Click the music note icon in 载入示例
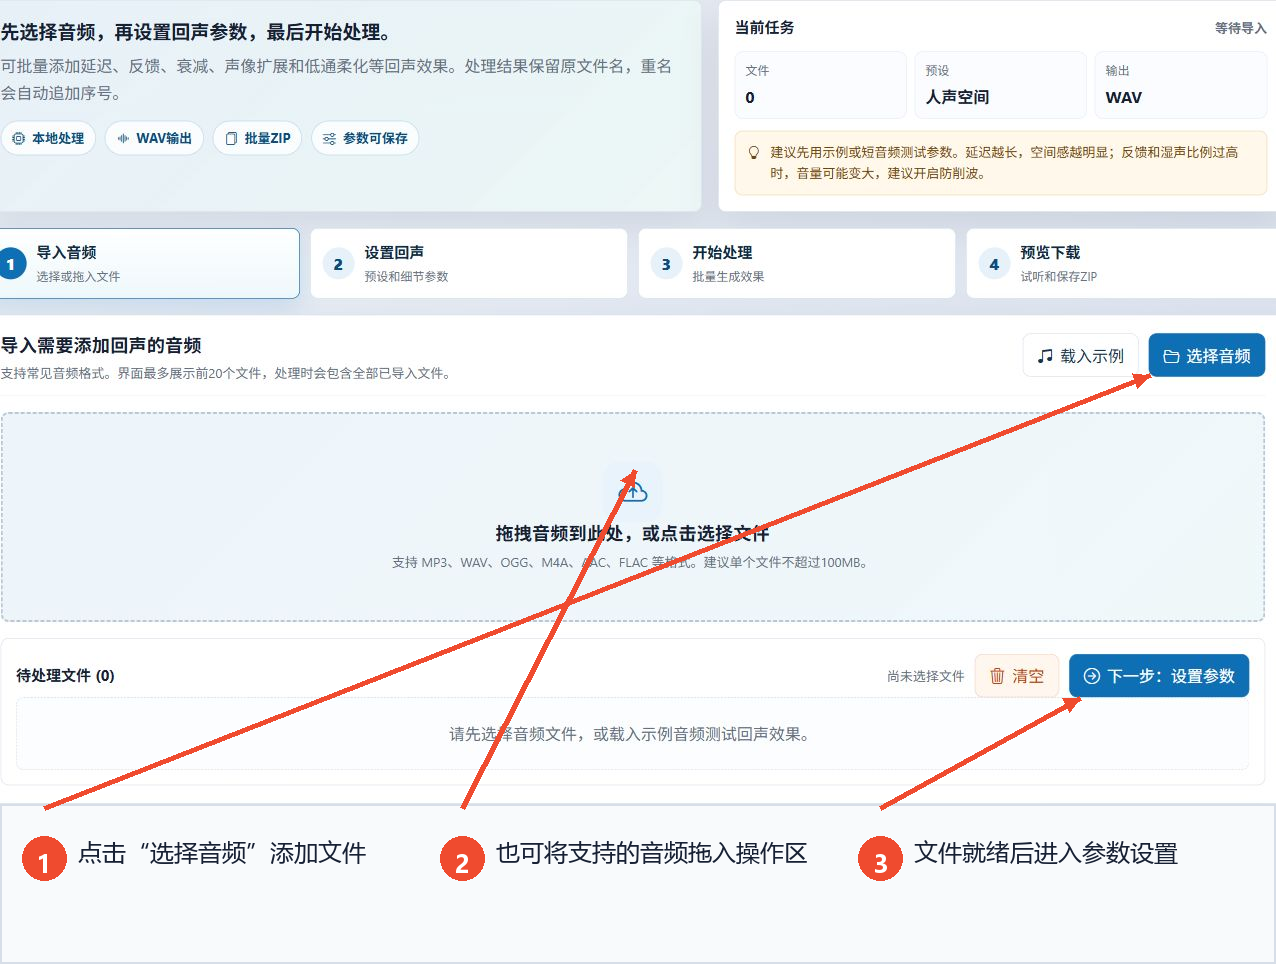 pyautogui.click(x=1045, y=356)
